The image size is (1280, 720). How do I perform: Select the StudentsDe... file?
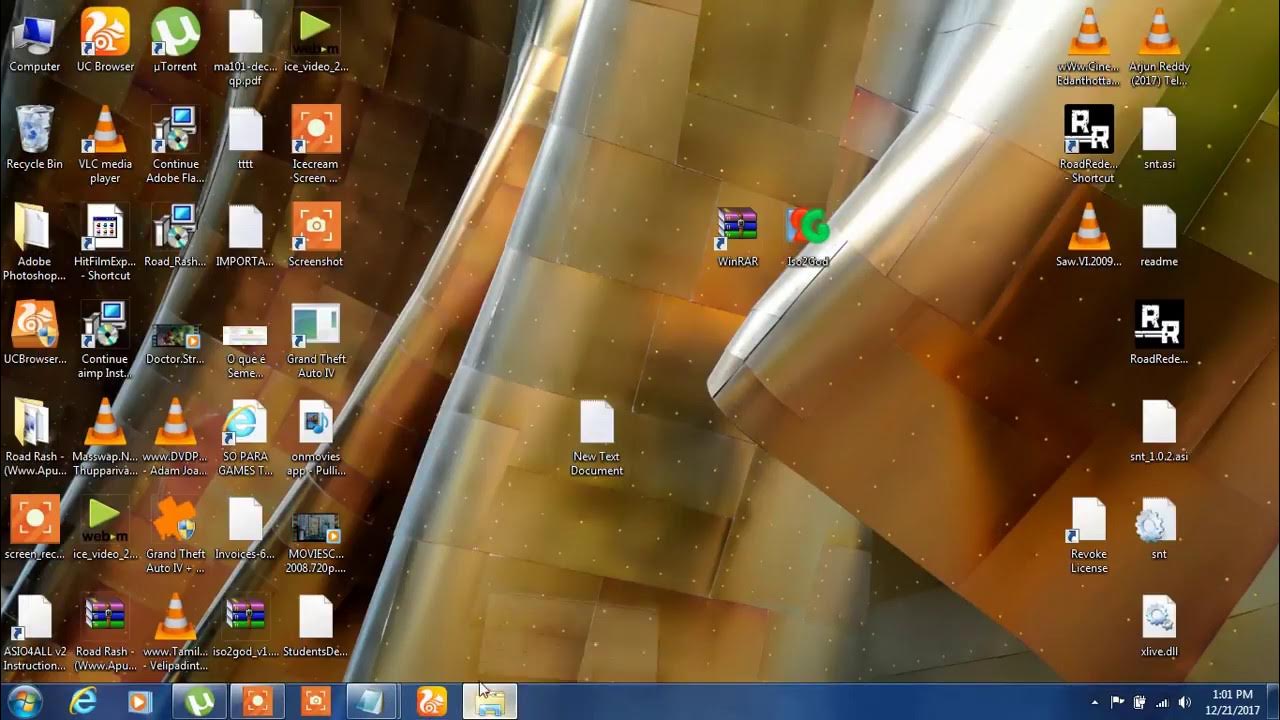click(316, 626)
